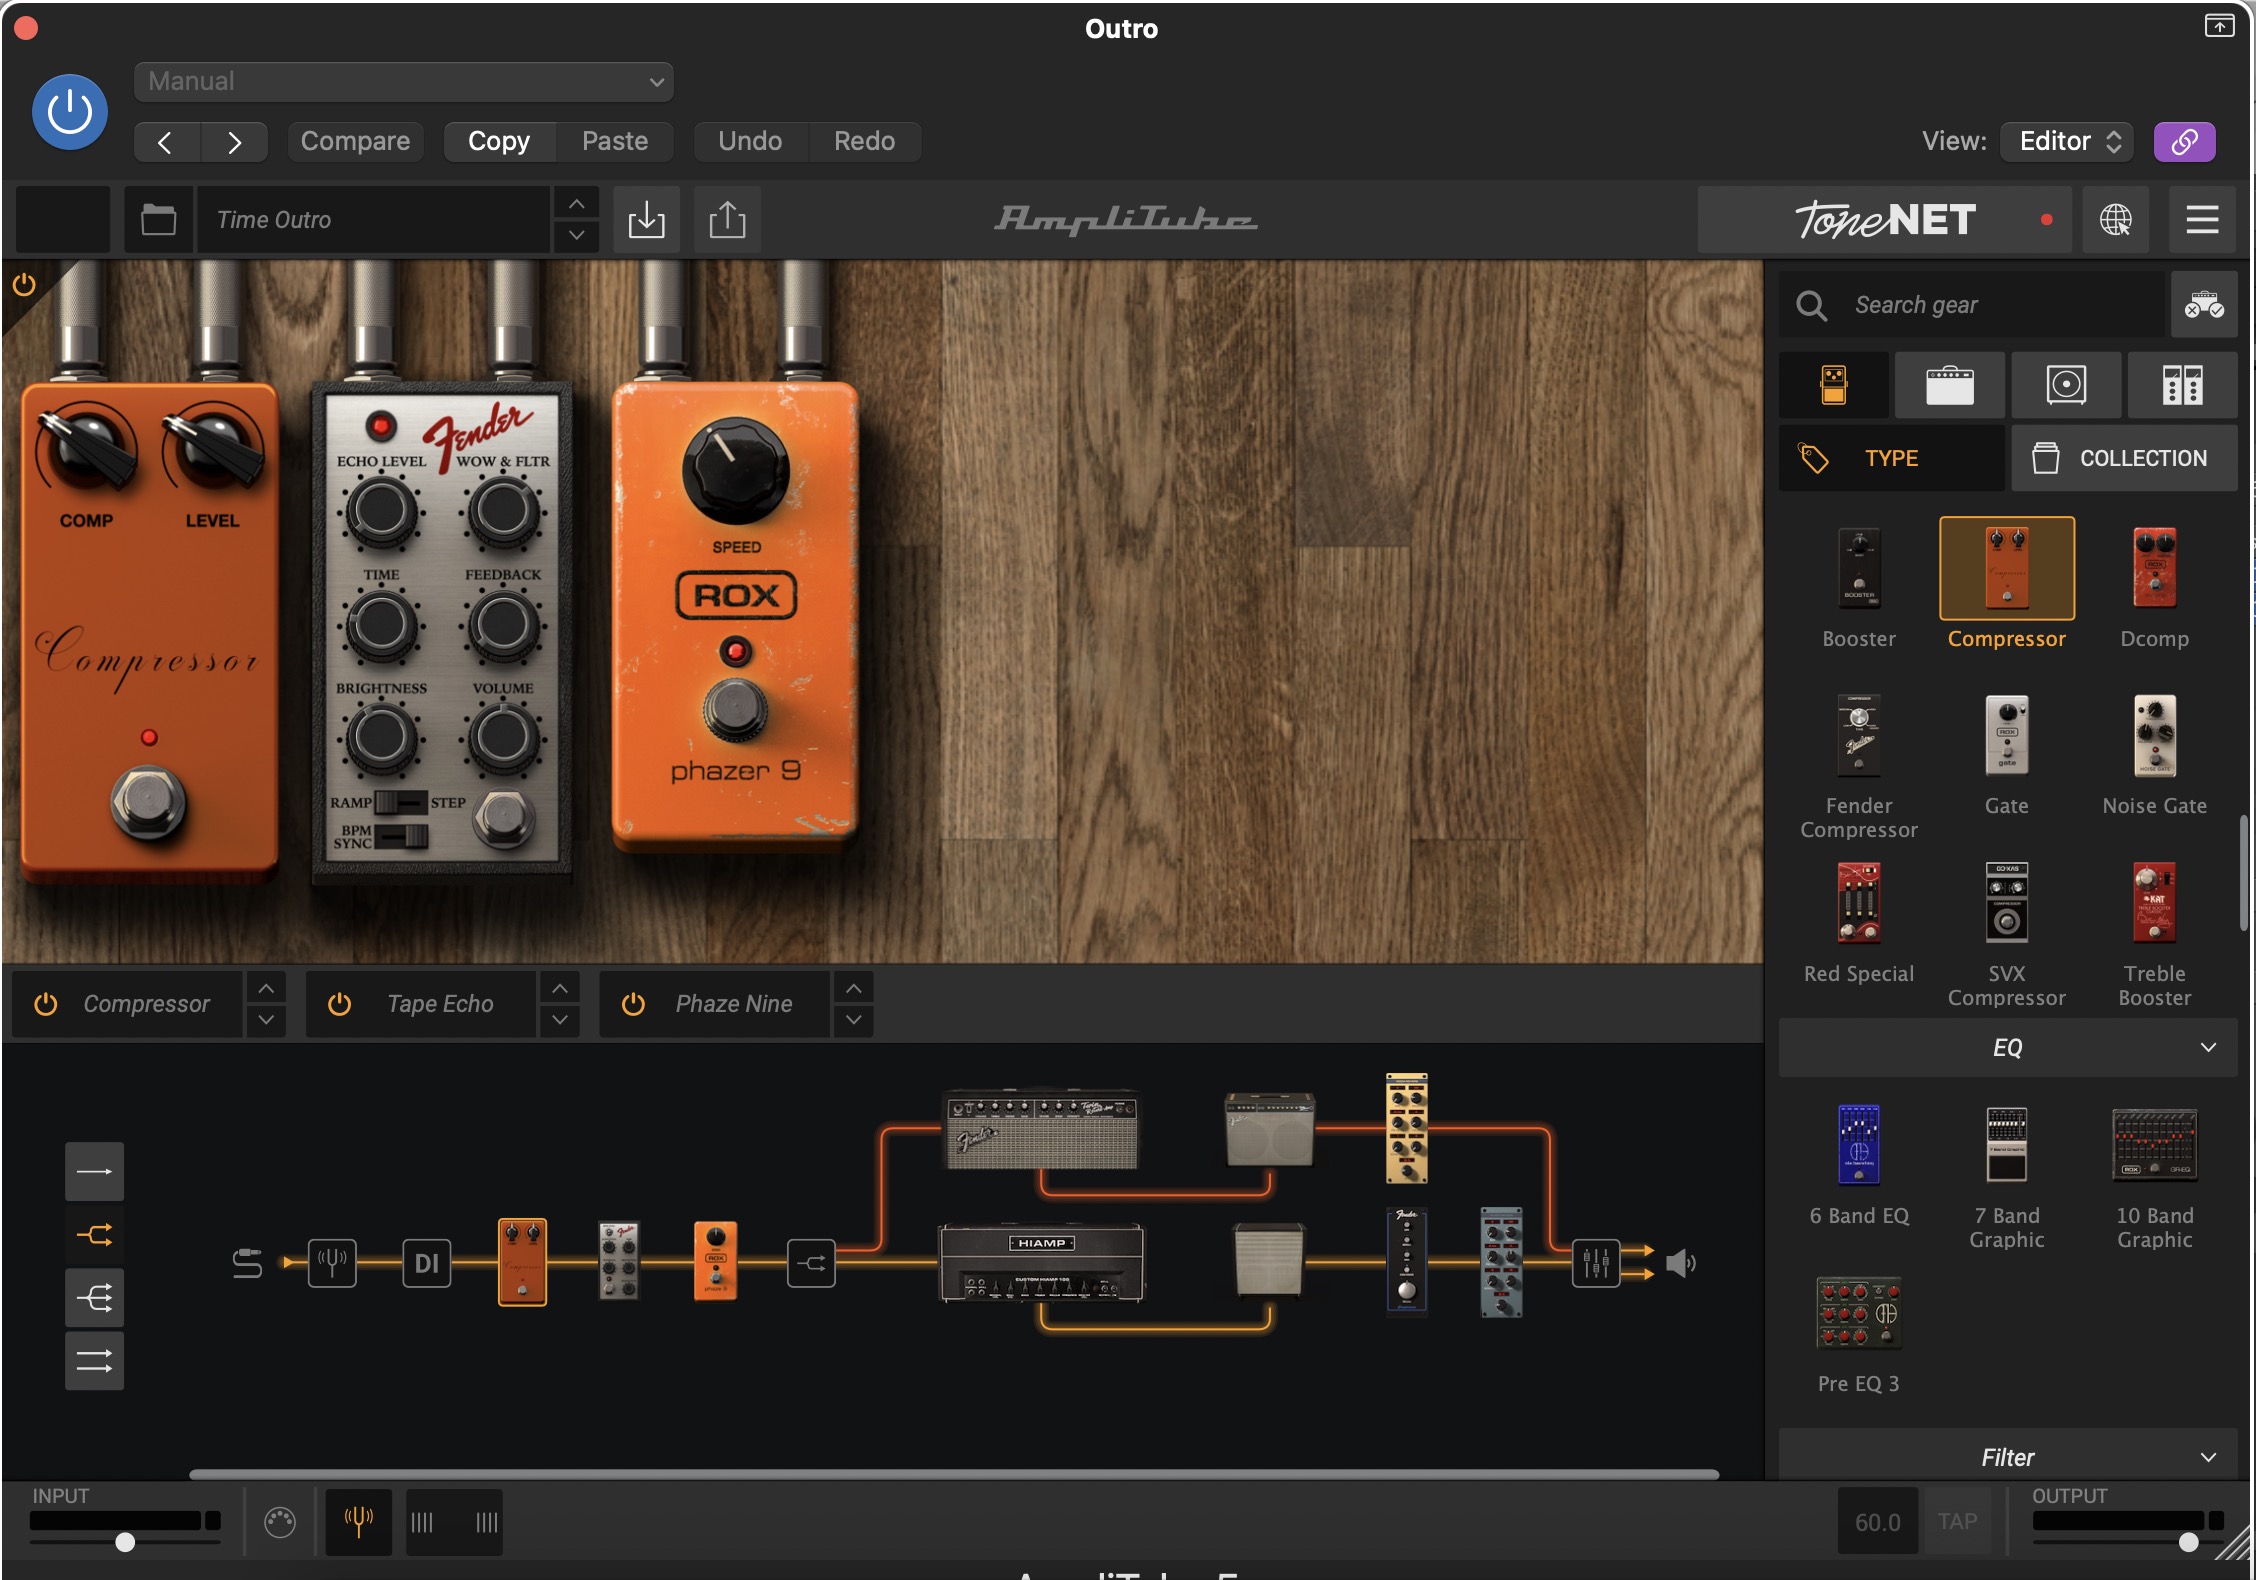The height and width of the screenshot is (1580, 2256).
Task: Toggle Compressor slot power
Action: point(46,1004)
